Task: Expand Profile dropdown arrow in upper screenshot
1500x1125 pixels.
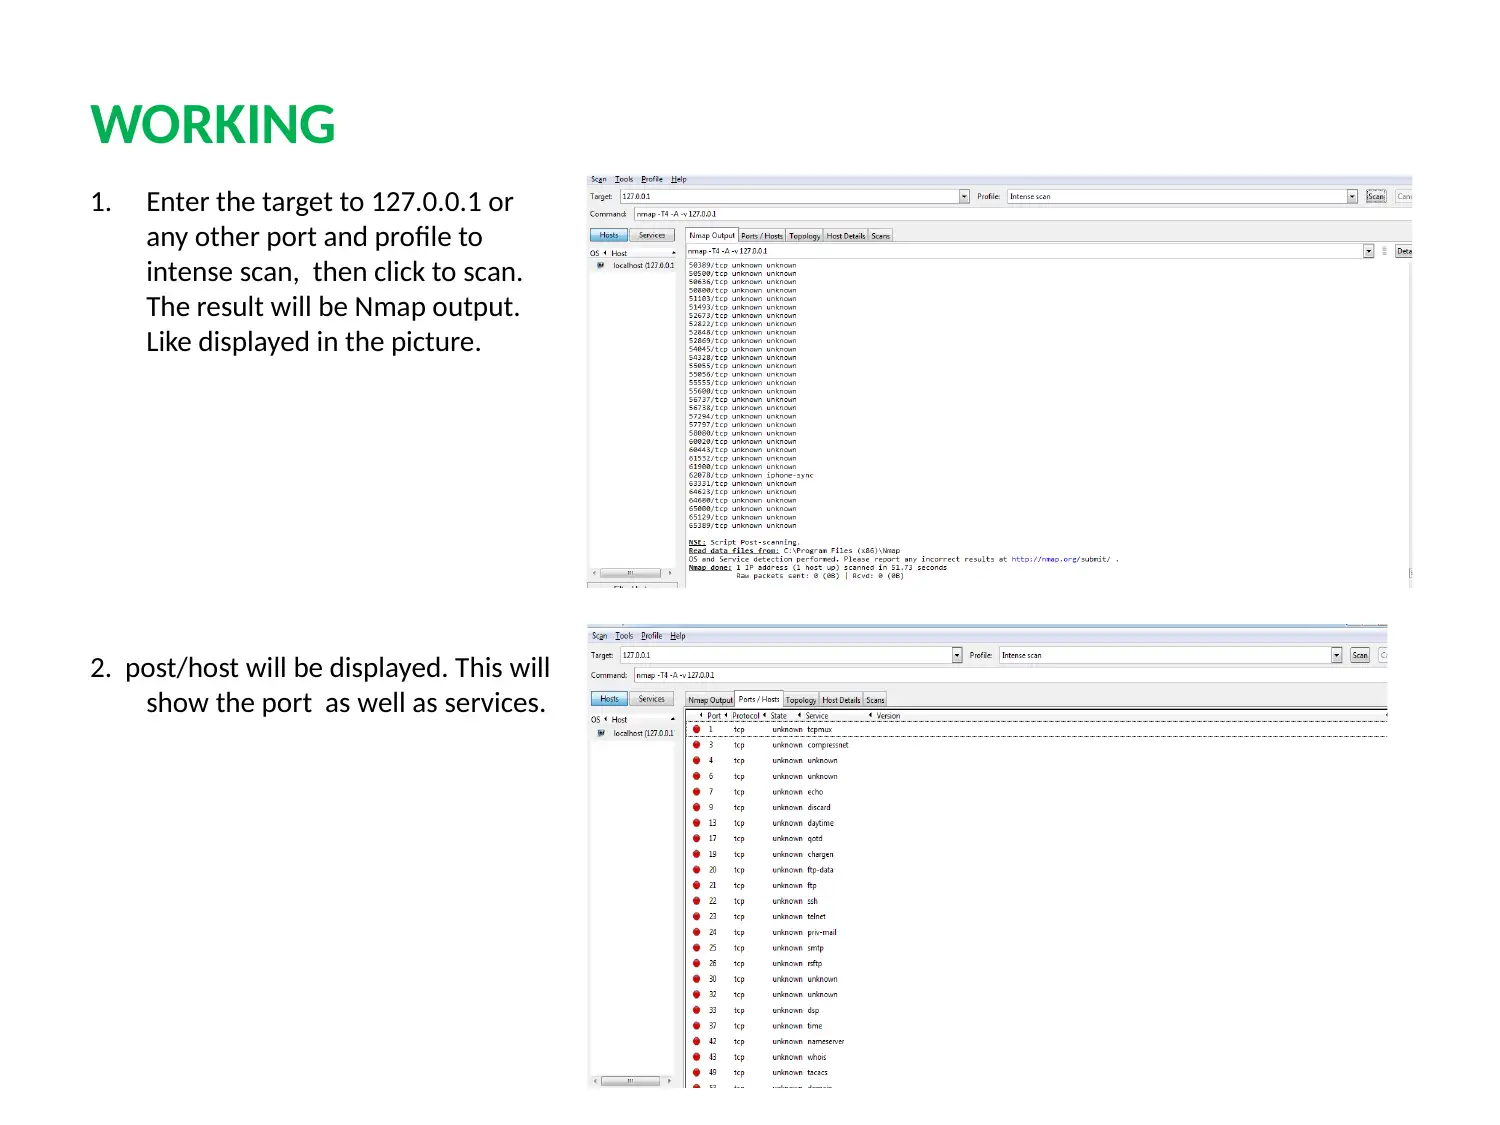Action: click(1352, 197)
